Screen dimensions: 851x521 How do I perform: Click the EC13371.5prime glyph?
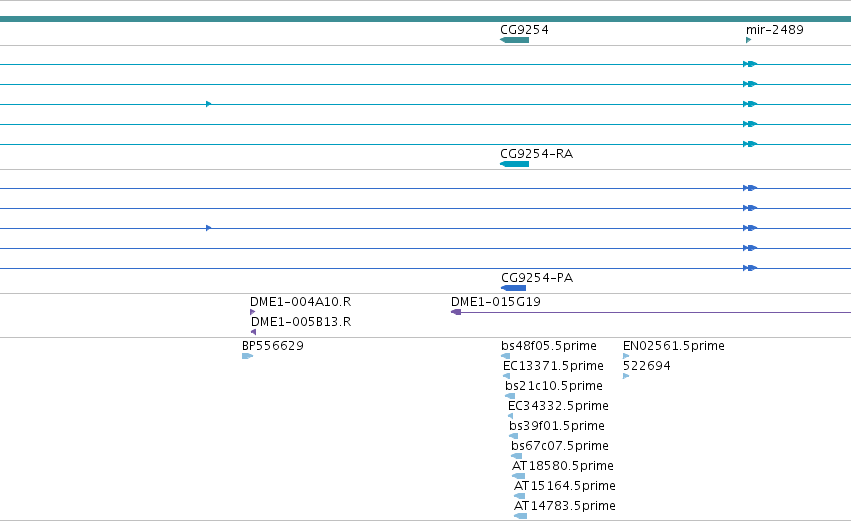506,376
